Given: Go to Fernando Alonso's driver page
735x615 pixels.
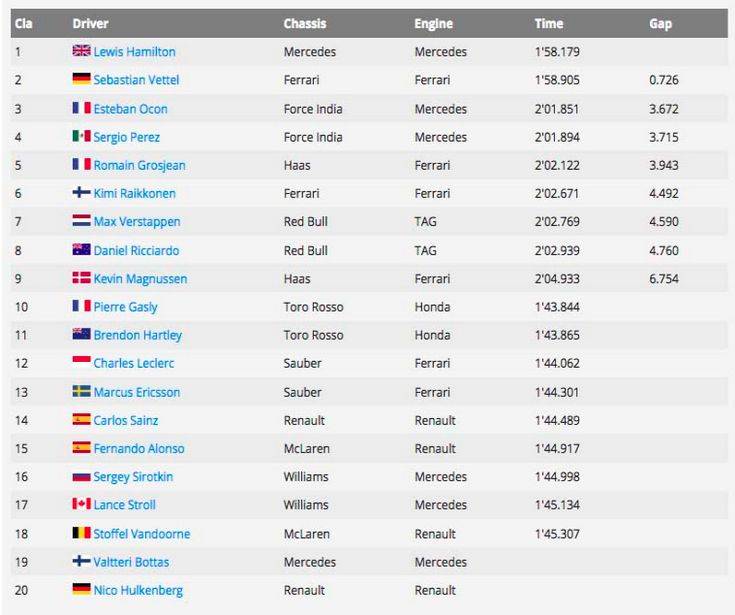Looking at the screenshot, I should tap(138, 449).
